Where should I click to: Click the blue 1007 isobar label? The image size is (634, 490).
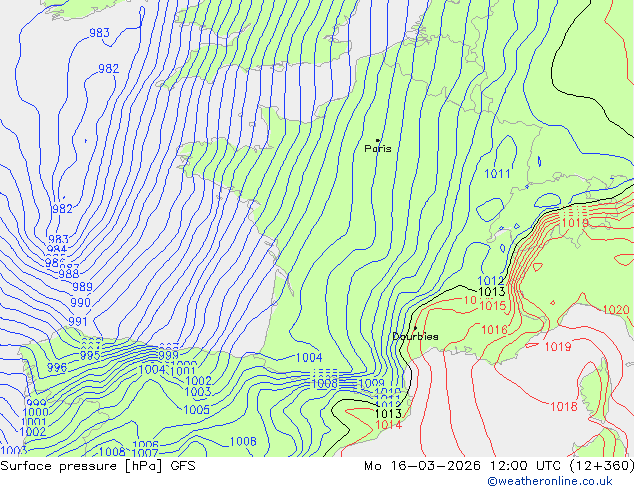(145, 453)
